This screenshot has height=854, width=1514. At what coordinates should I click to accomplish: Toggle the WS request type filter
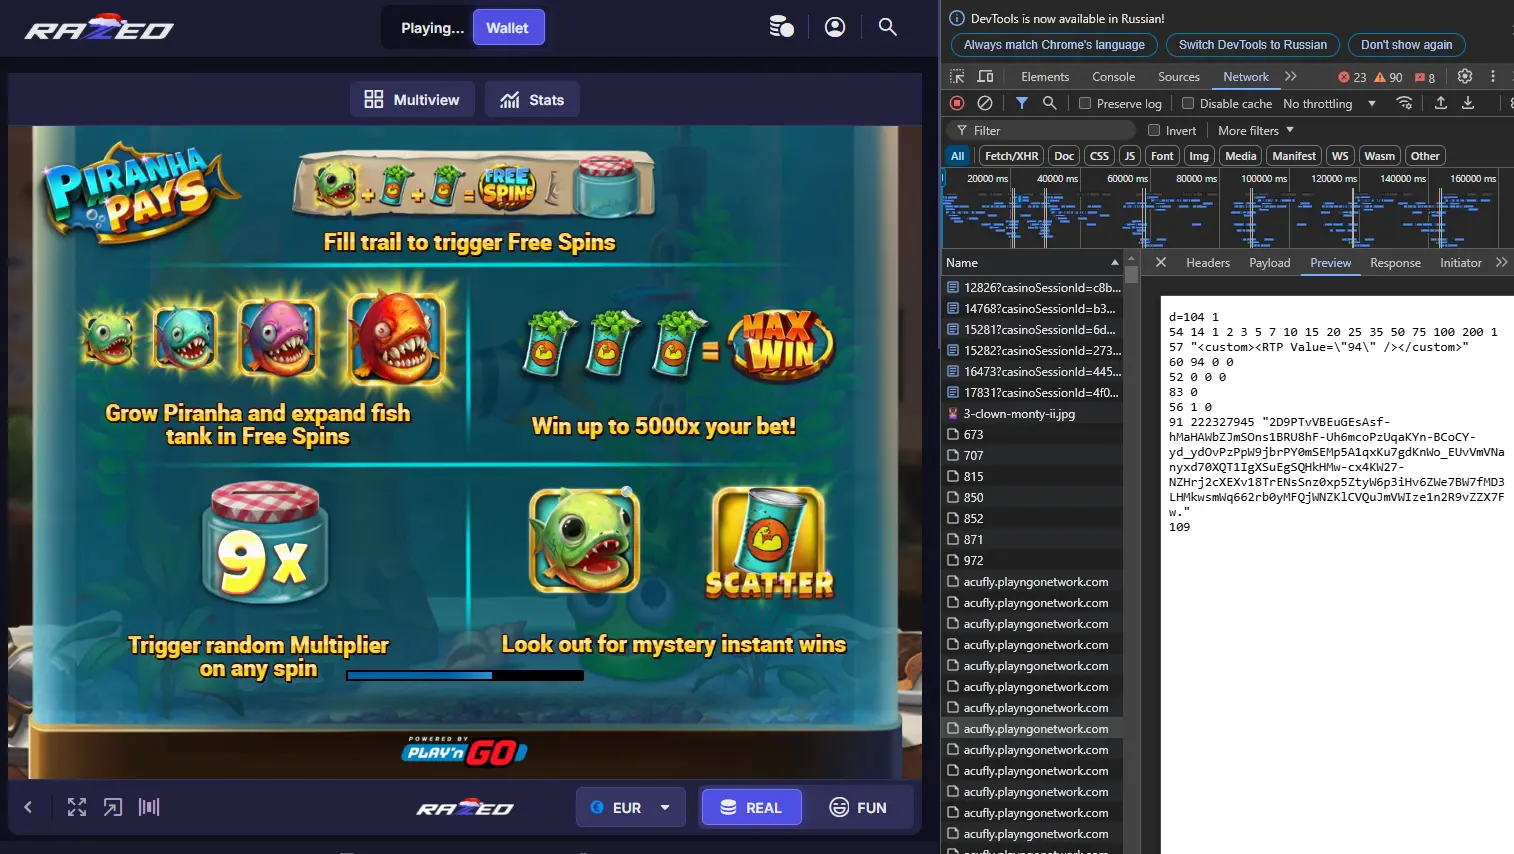coord(1340,156)
